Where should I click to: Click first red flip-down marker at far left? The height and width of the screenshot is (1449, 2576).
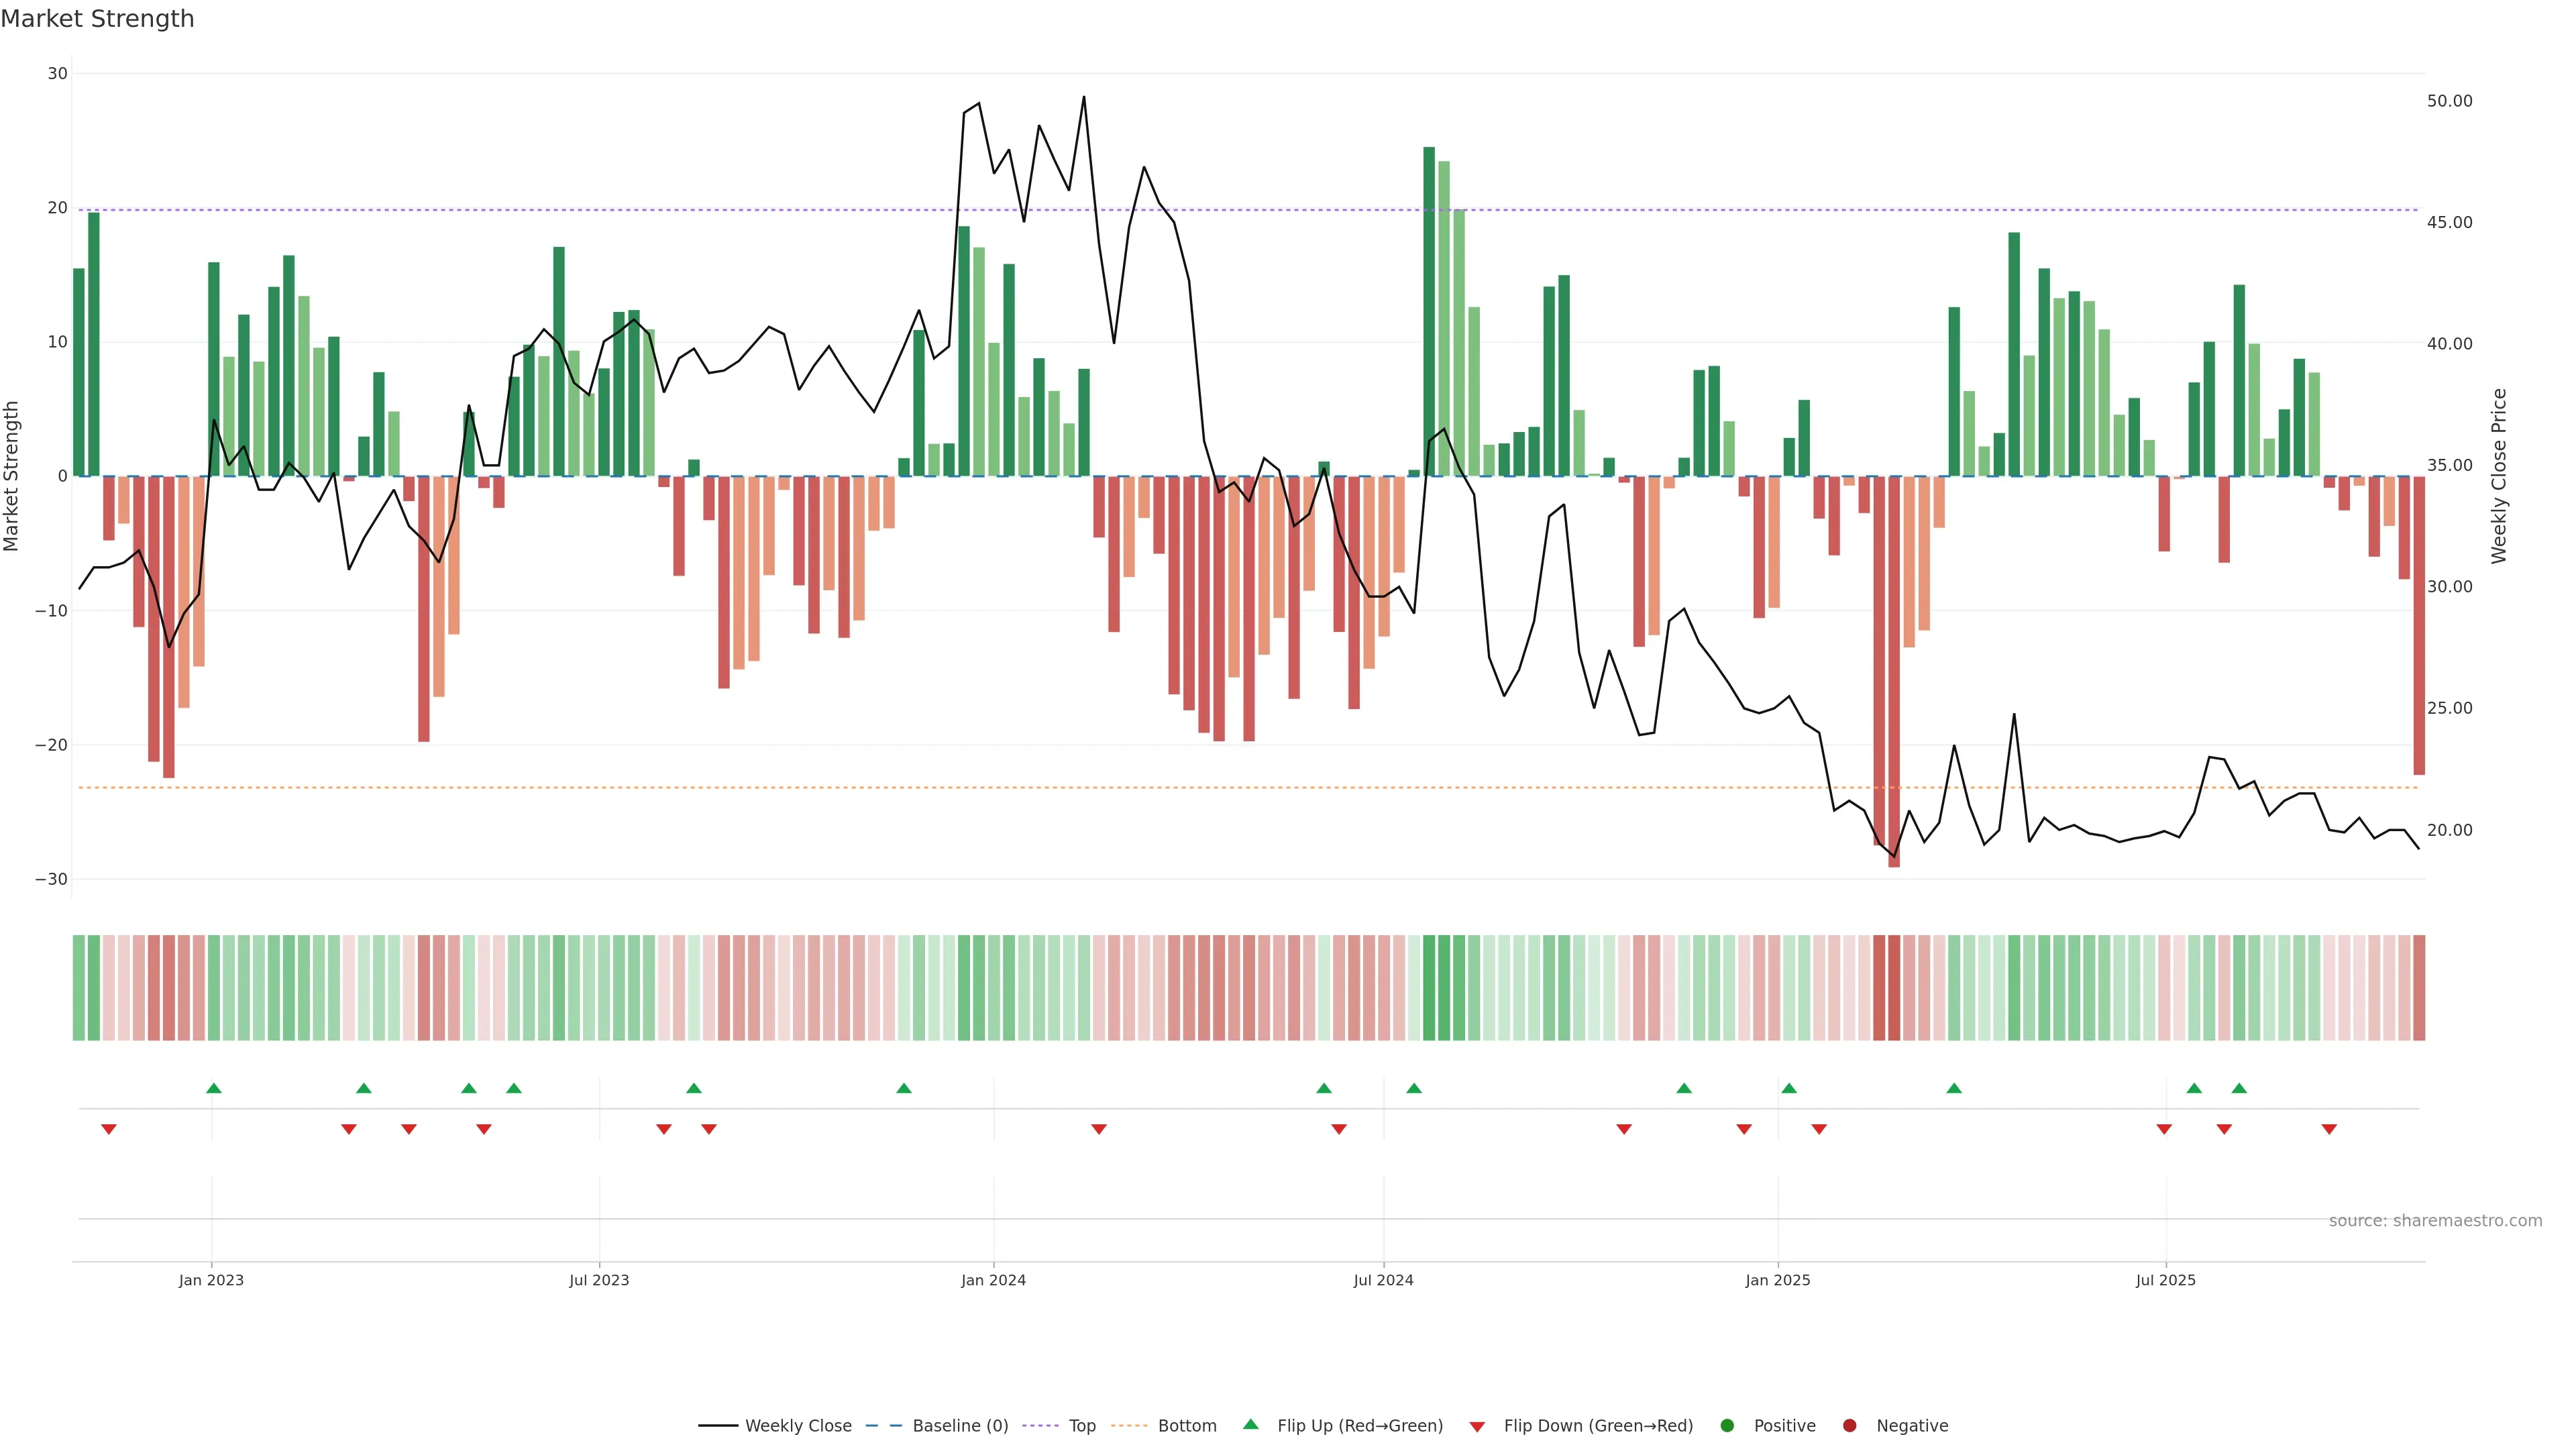tap(109, 1129)
